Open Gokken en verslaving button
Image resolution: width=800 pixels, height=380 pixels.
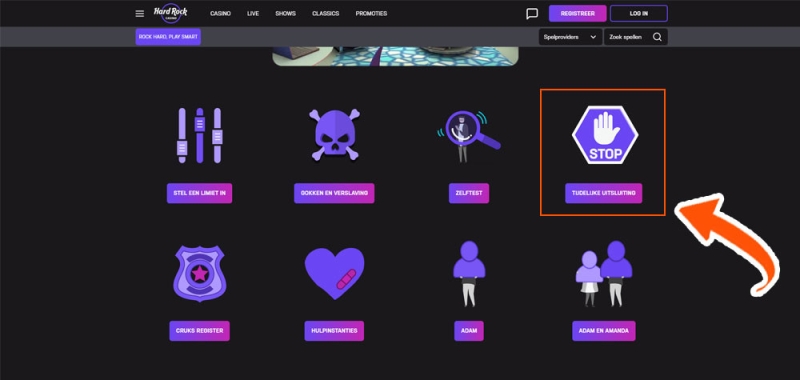pyautogui.click(x=334, y=193)
